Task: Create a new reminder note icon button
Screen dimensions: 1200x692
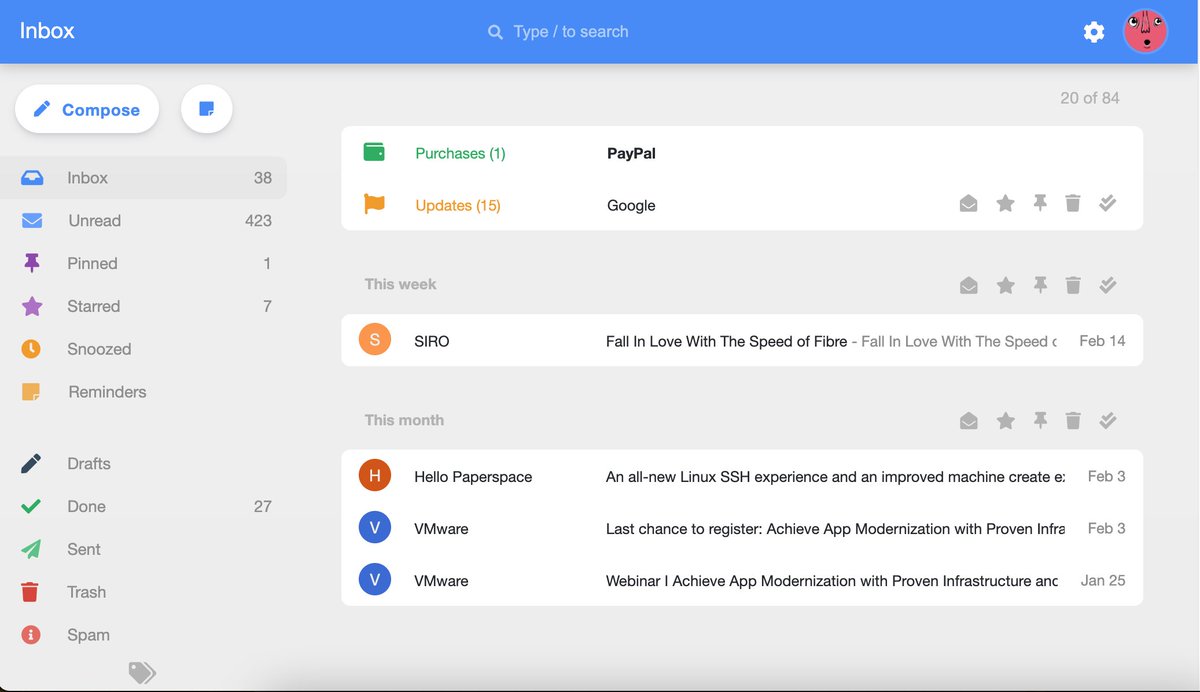Action: [207, 109]
